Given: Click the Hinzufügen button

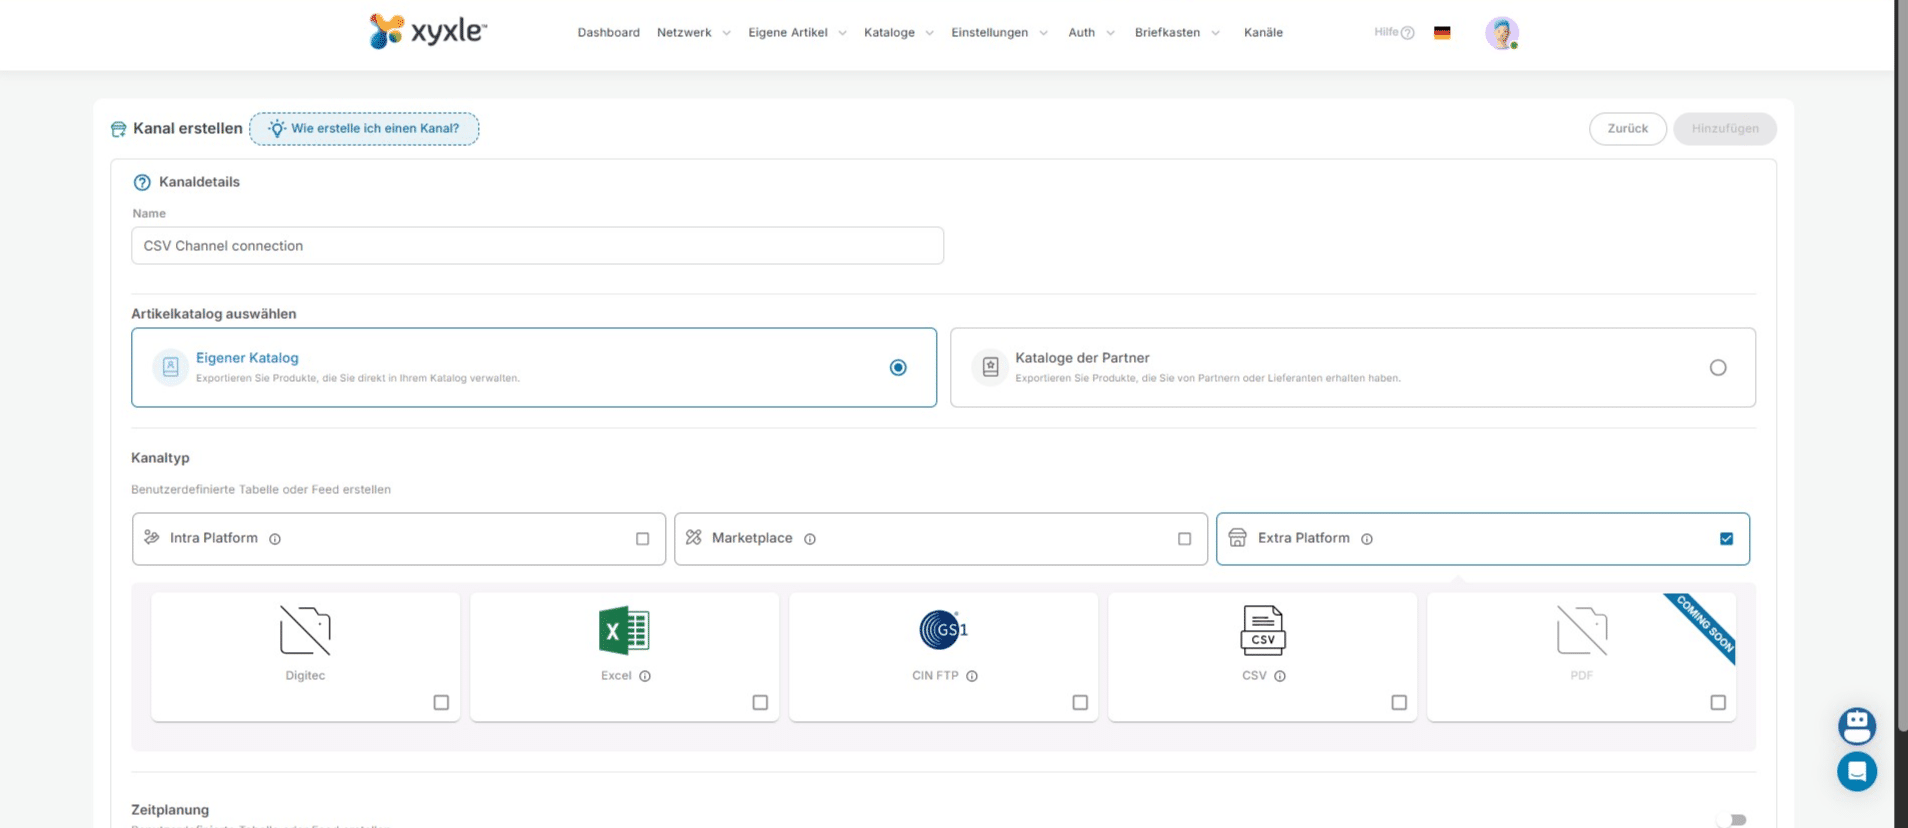Looking at the screenshot, I should pos(1725,129).
